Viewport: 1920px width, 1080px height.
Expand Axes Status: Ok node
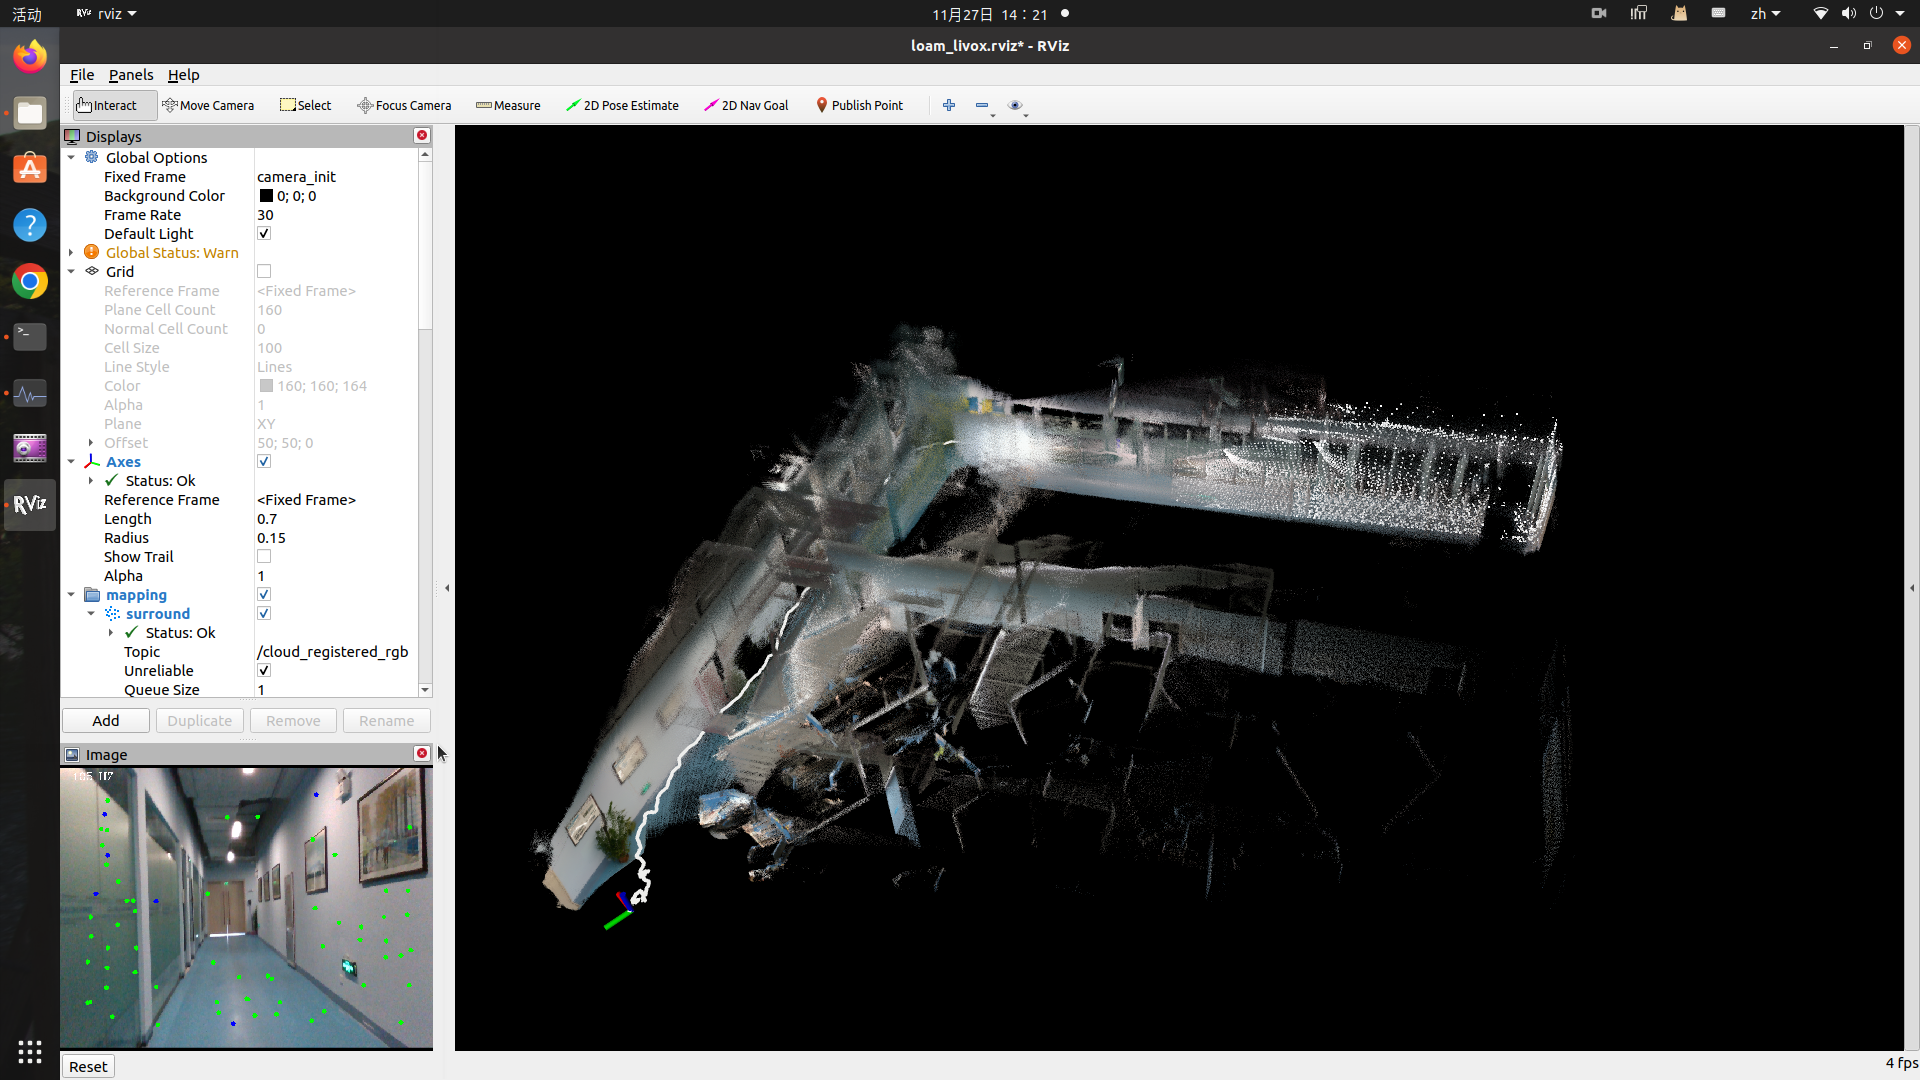pyautogui.click(x=91, y=480)
